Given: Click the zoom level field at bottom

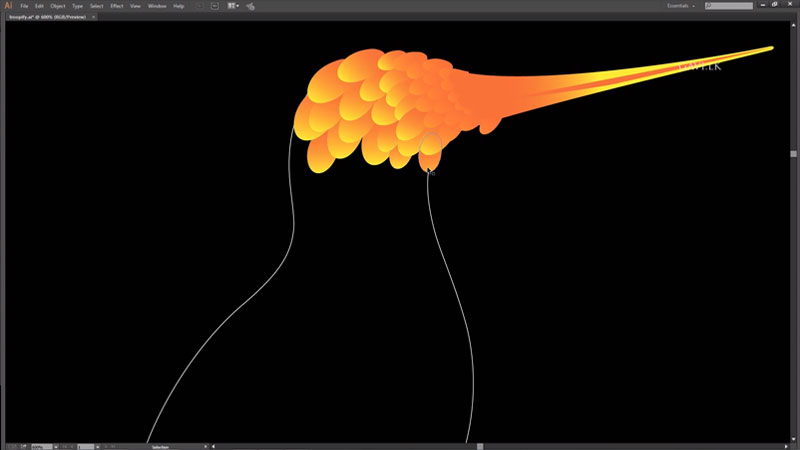Looking at the screenshot, I should click(41, 447).
